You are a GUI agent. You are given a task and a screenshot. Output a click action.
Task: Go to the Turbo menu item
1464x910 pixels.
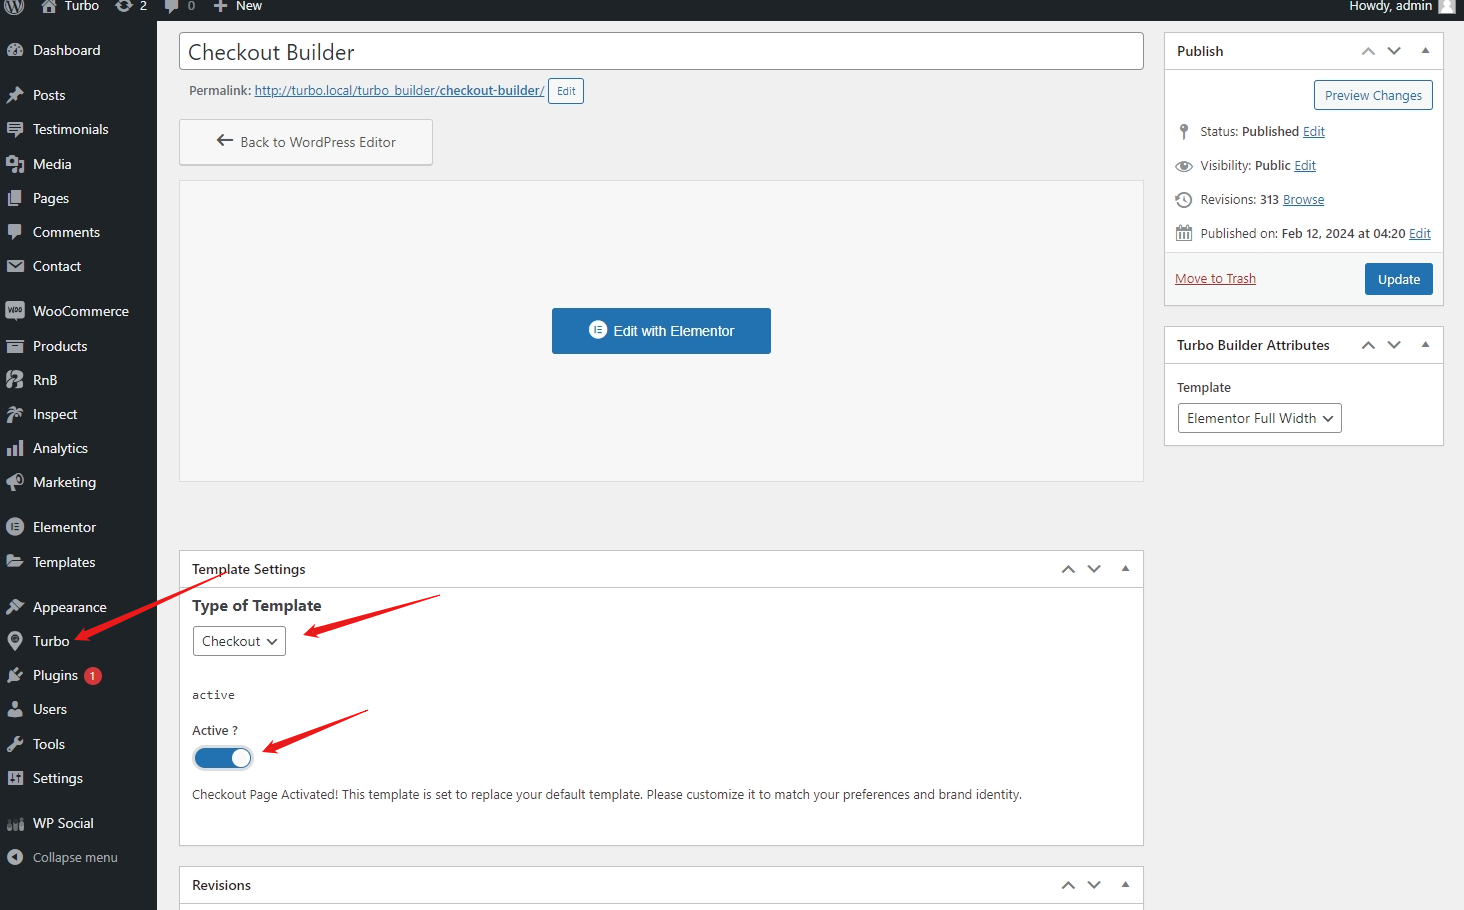click(78, 641)
